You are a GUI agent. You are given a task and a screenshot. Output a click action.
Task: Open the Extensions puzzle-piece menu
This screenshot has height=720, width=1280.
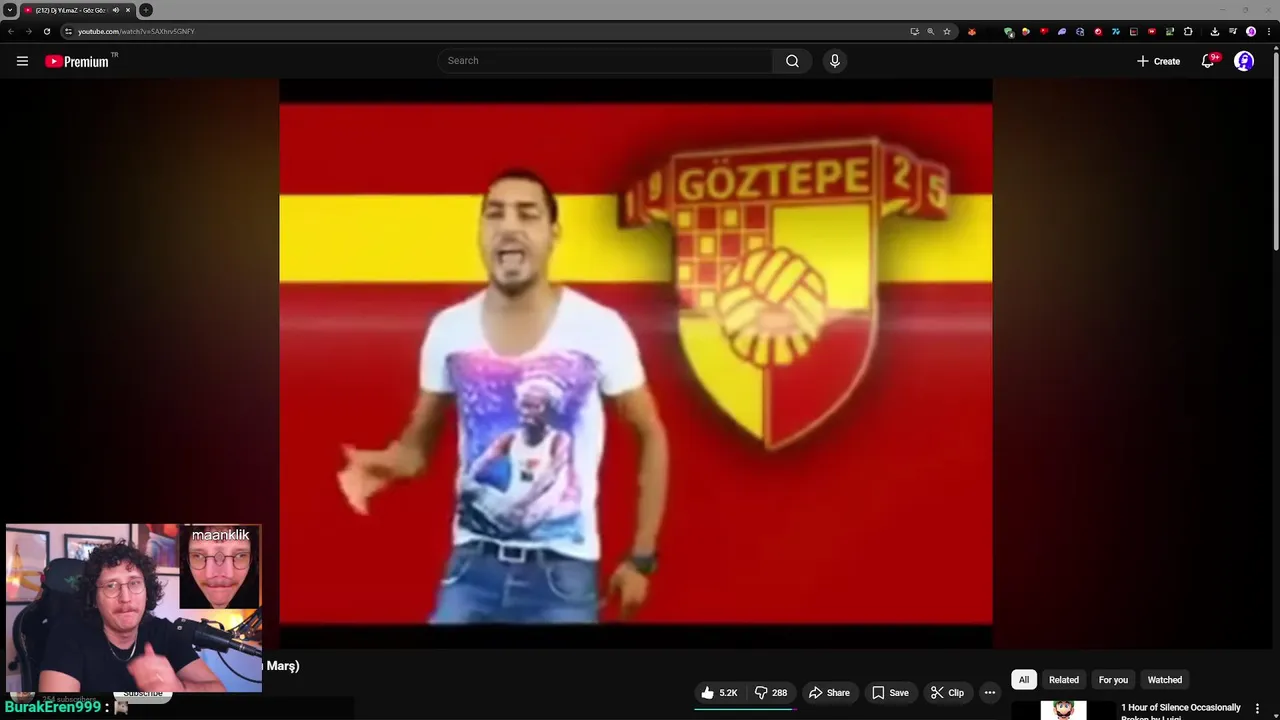click(1188, 31)
